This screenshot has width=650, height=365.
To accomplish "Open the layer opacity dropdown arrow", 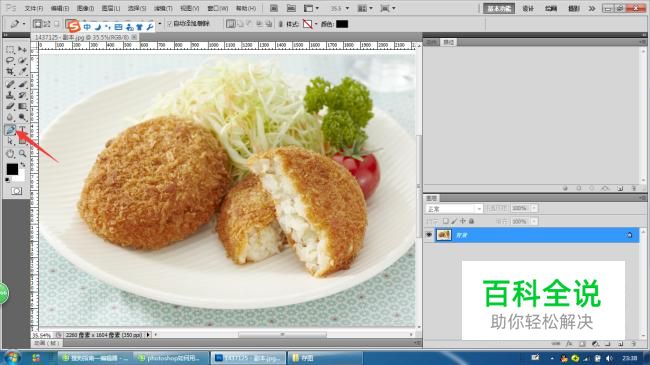I will pyautogui.click(x=534, y=208).
